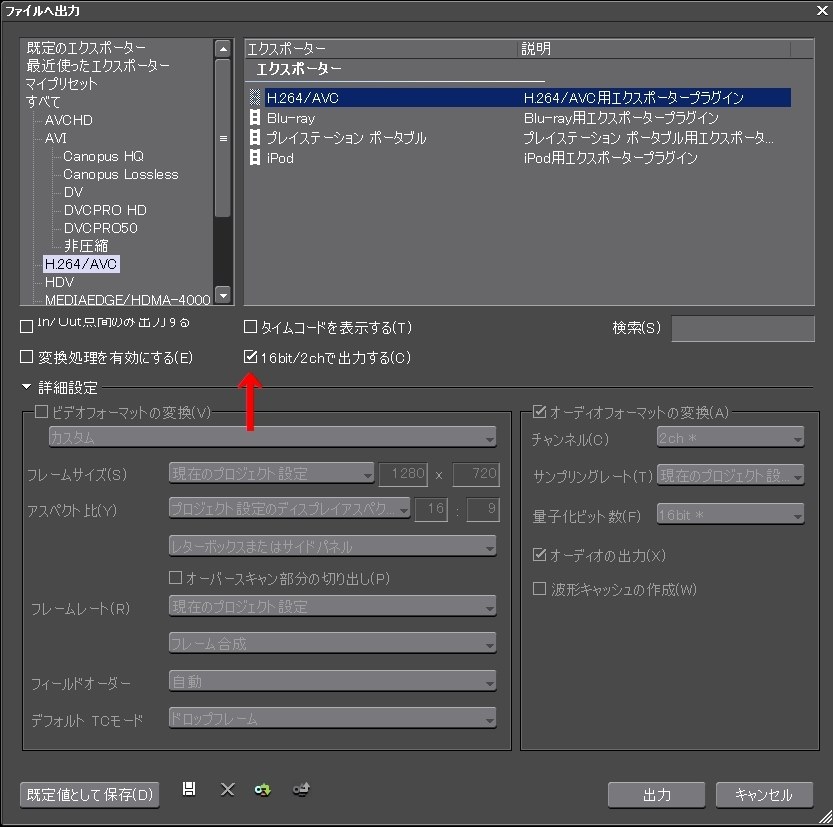Select DVCPRO HD in the tree
Viewport: 833px width, 827px height.
(x=105, y=210)
